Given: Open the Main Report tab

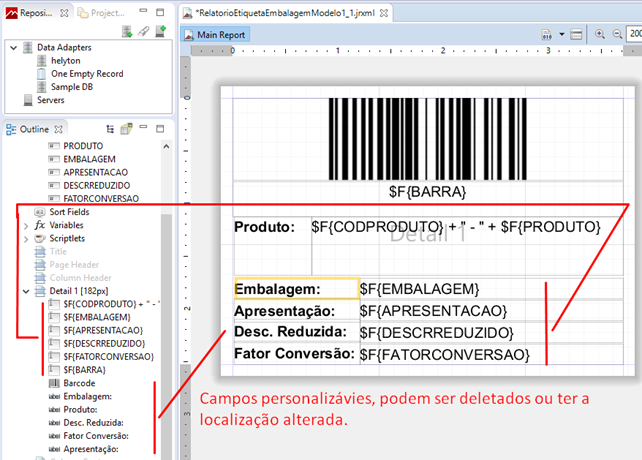Looking at the screenshot, I should (215, 35).
